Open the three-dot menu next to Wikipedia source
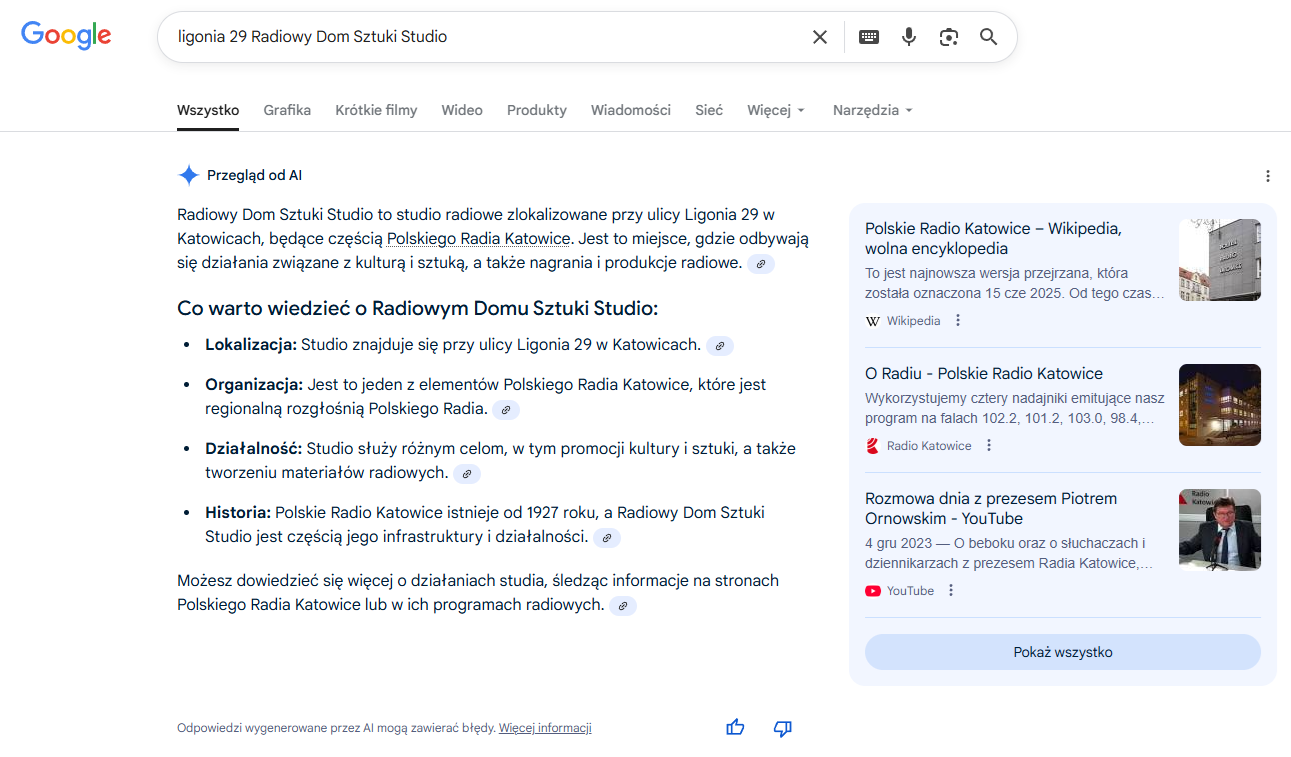This screenshot has height=757, width=1291. (x=958, y=321)
